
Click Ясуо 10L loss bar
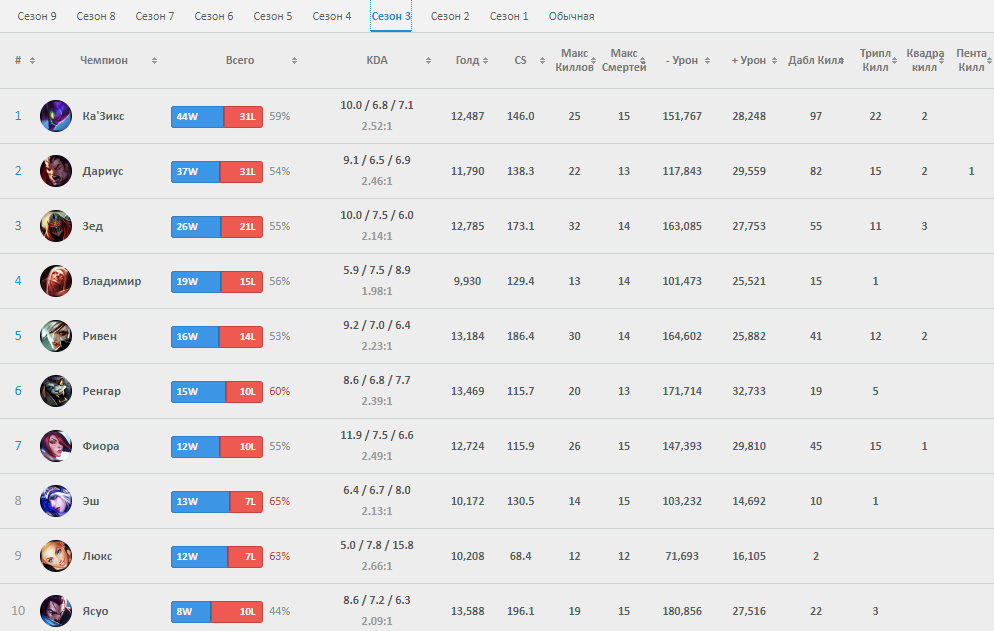coord(236,612)
